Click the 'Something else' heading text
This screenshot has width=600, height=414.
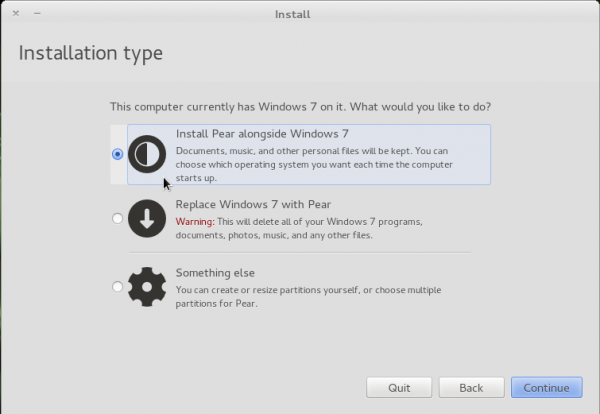coord(215,273)
